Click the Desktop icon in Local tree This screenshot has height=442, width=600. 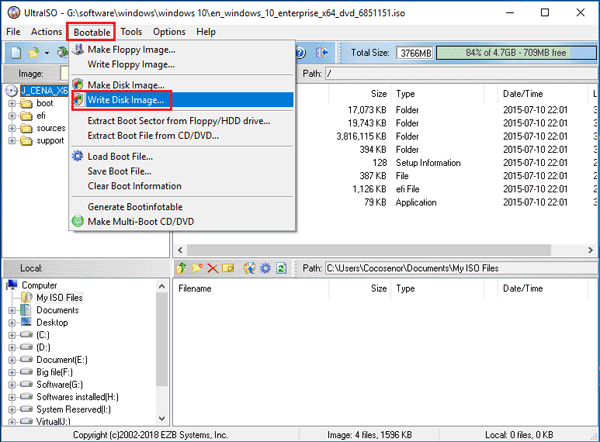click(26, 322)
